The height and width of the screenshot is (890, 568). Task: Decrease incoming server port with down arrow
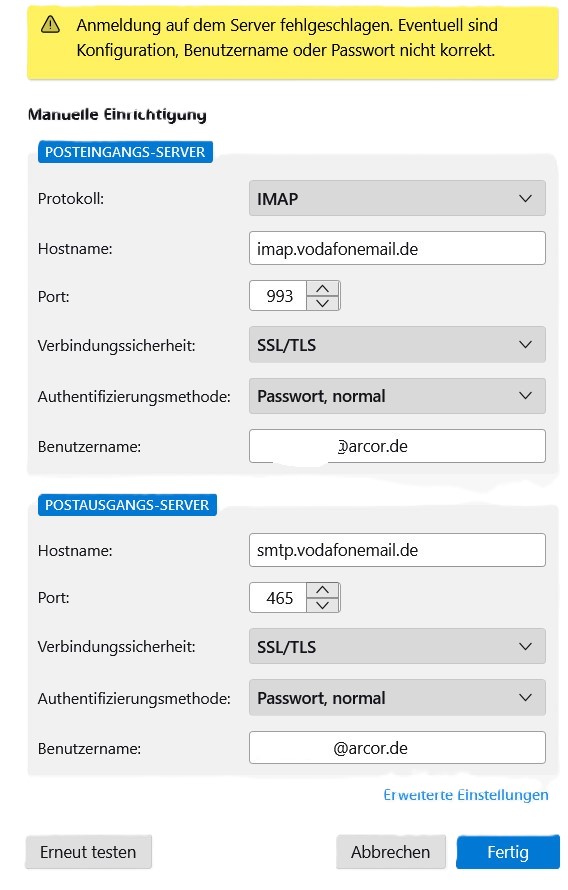[322, 303]
